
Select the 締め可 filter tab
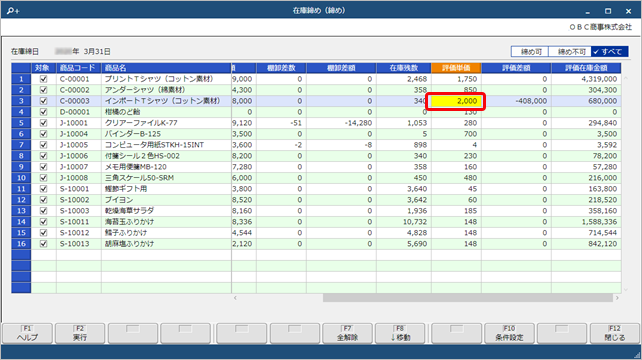tap(531, 52)
